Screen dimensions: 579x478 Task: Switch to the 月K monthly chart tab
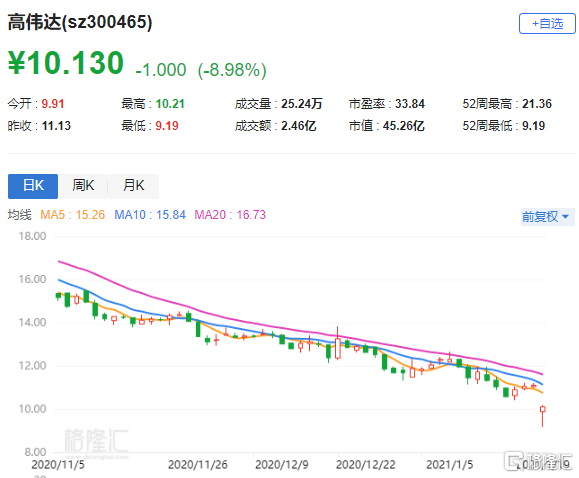coord(133,186)
